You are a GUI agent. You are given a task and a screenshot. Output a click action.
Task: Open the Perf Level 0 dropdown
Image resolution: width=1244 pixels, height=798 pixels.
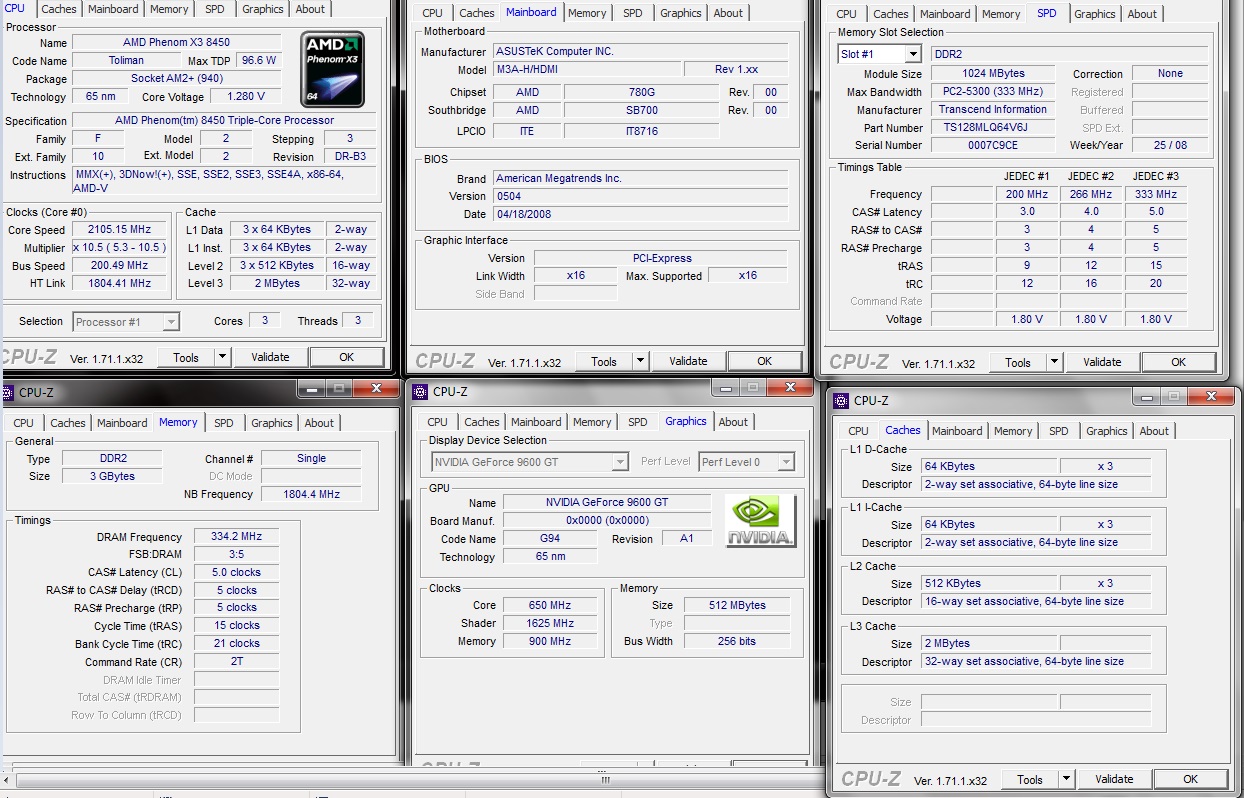click(786, 462)
